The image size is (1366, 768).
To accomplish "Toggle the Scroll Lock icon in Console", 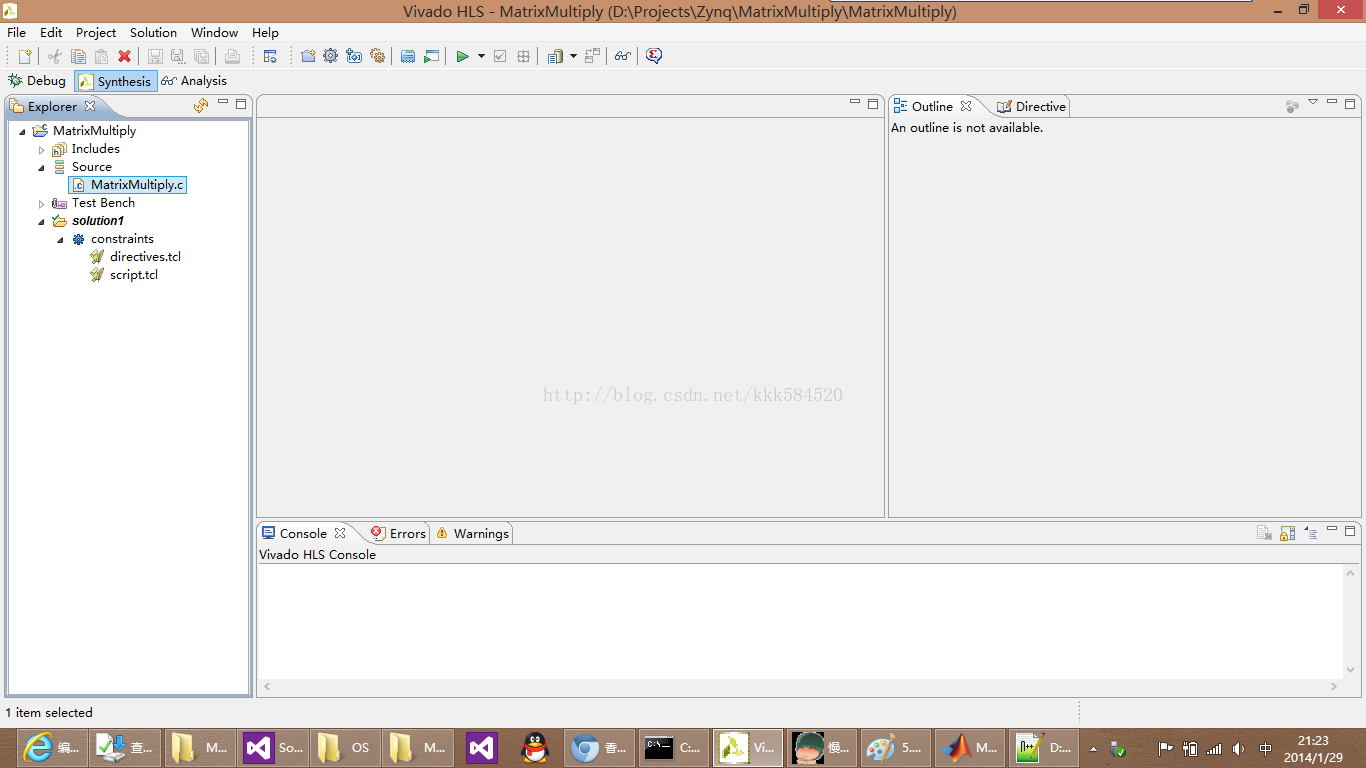I will 1287,533.
